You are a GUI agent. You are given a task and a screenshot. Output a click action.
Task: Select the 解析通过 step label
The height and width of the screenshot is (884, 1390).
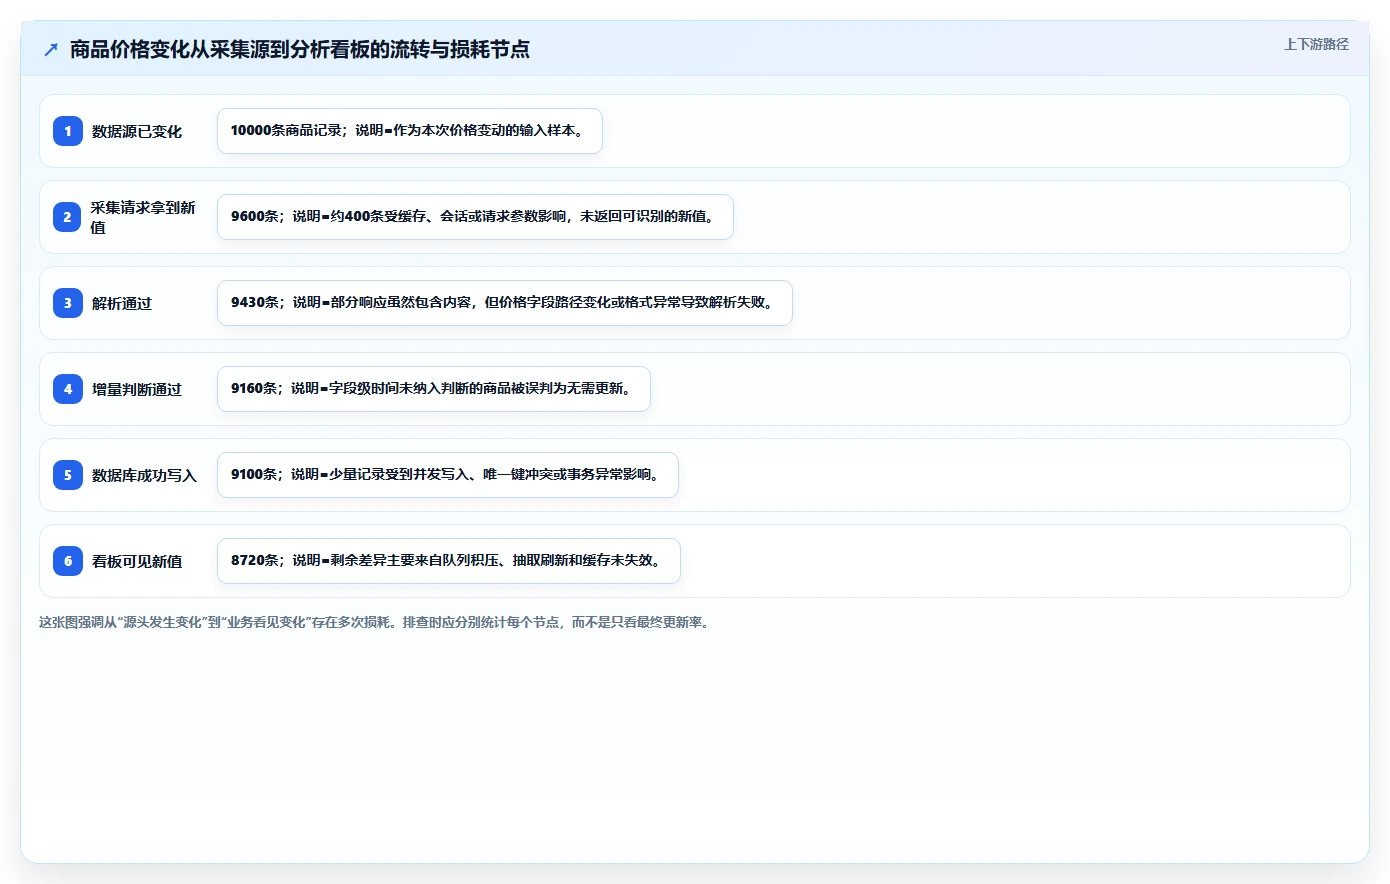pos(122,303)
